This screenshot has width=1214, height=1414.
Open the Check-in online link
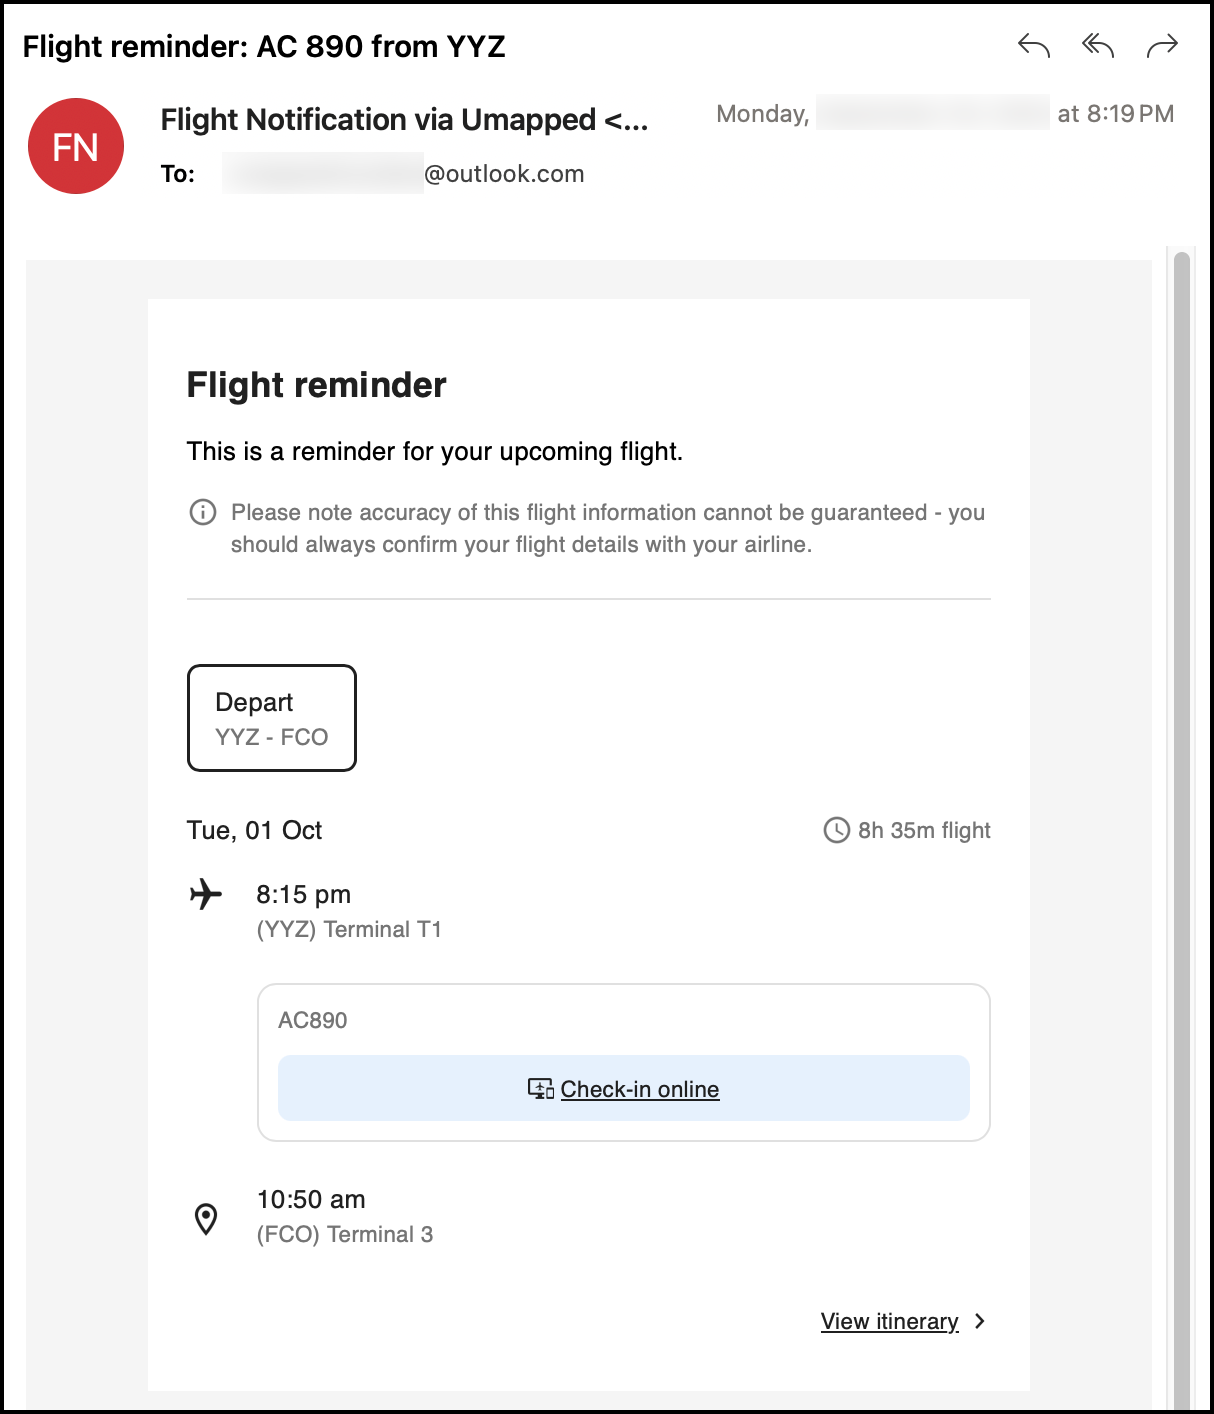[x=640, y=1089]
